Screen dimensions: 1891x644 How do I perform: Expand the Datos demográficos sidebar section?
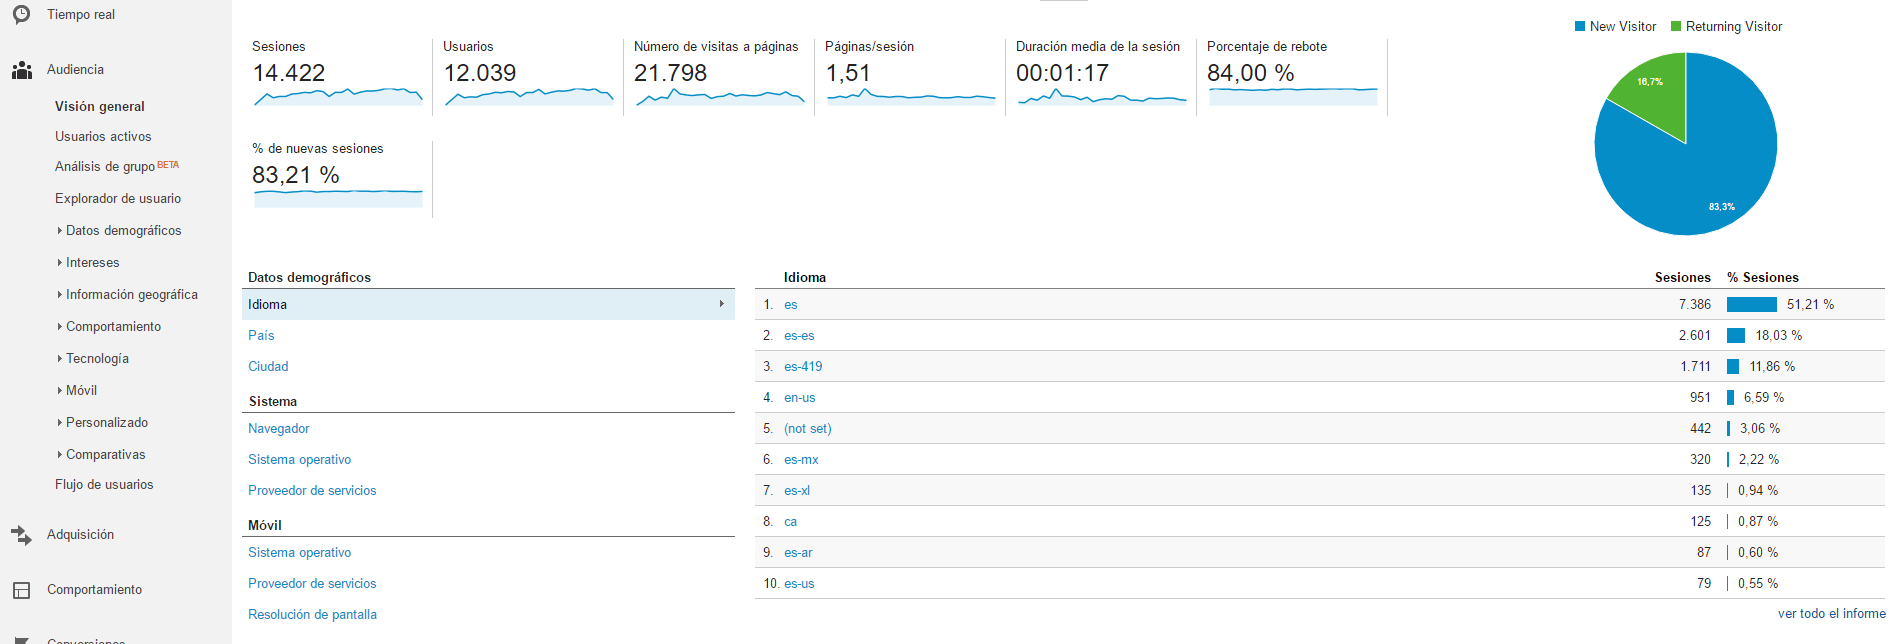tap(123, 231)
